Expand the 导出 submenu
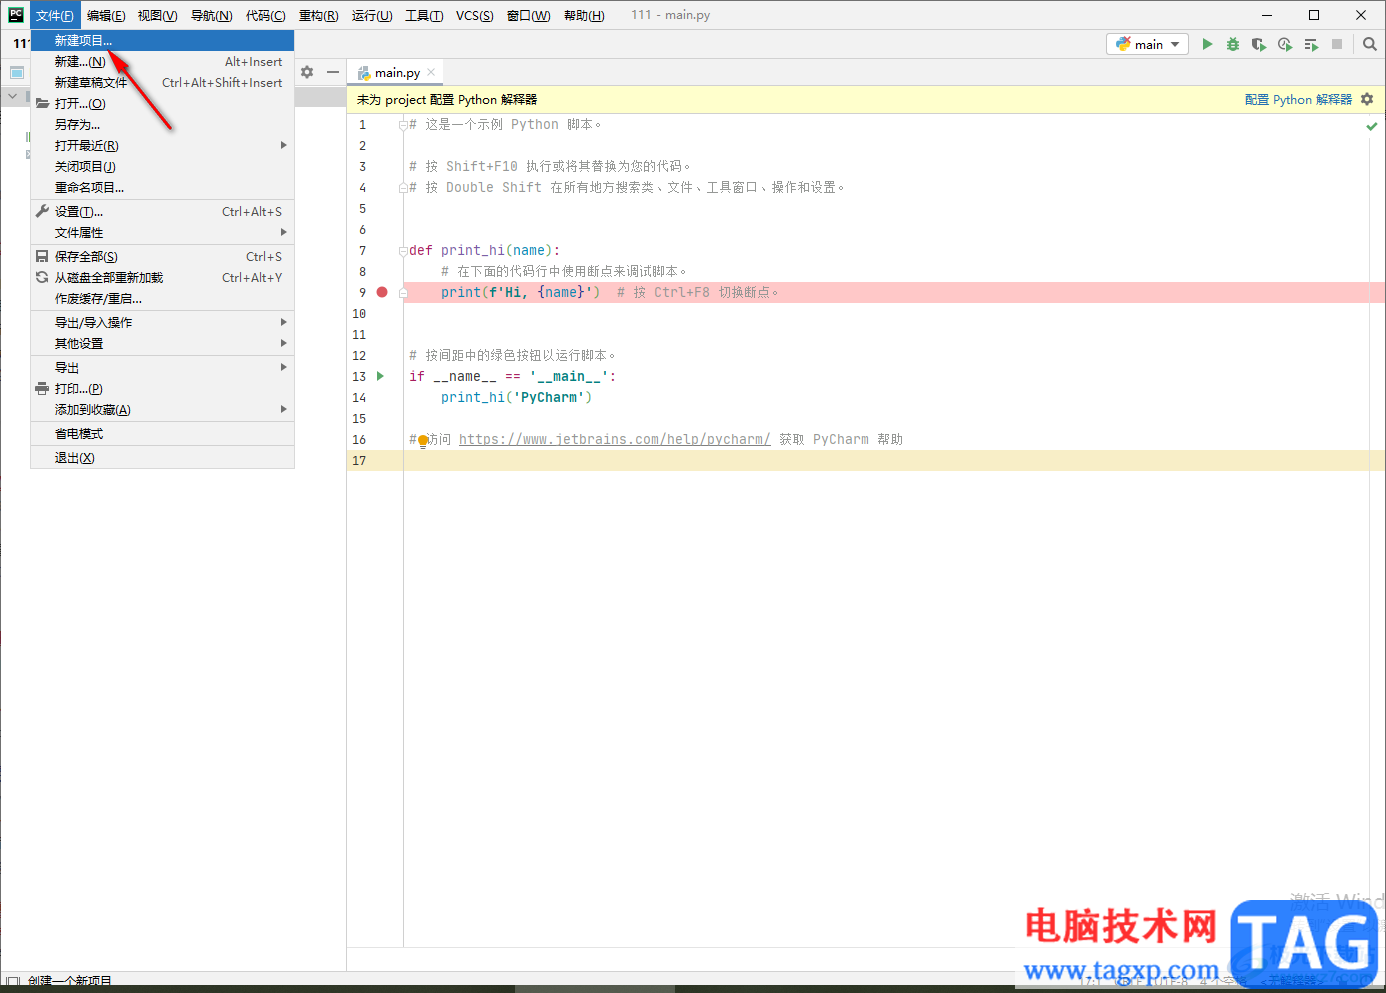The image size is (1386, 993). [162, 368]
